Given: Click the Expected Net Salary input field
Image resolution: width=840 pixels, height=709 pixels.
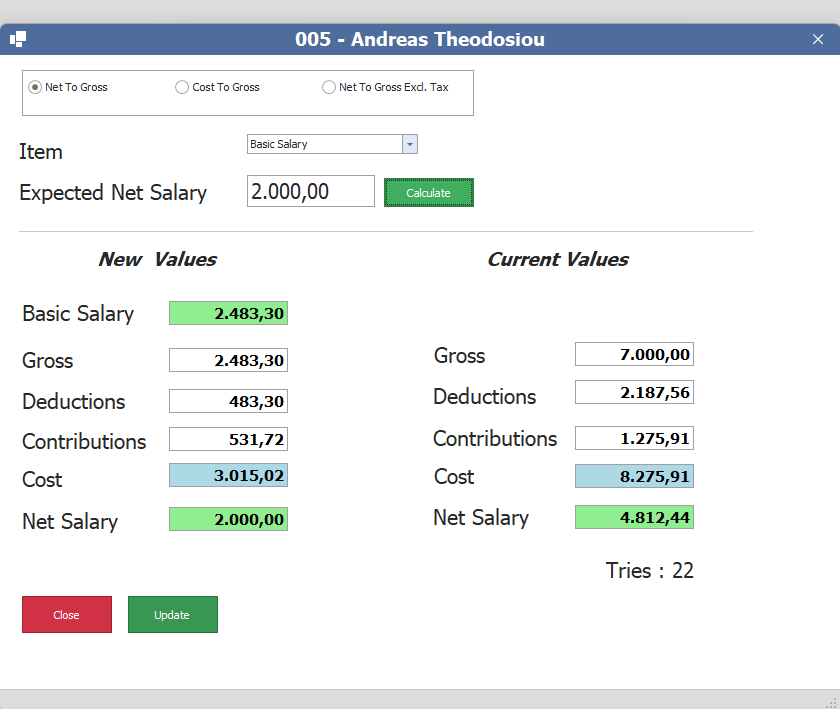Looking at the screenshot, I should point(311,191).
